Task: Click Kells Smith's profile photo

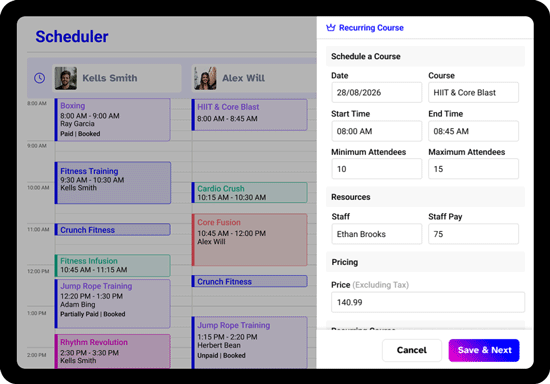Action: [66, 78]
